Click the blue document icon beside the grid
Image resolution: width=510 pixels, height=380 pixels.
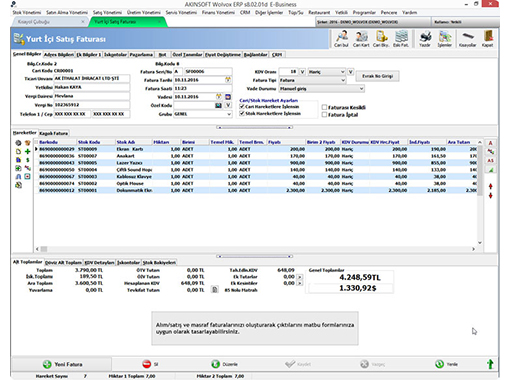[18, 160]
